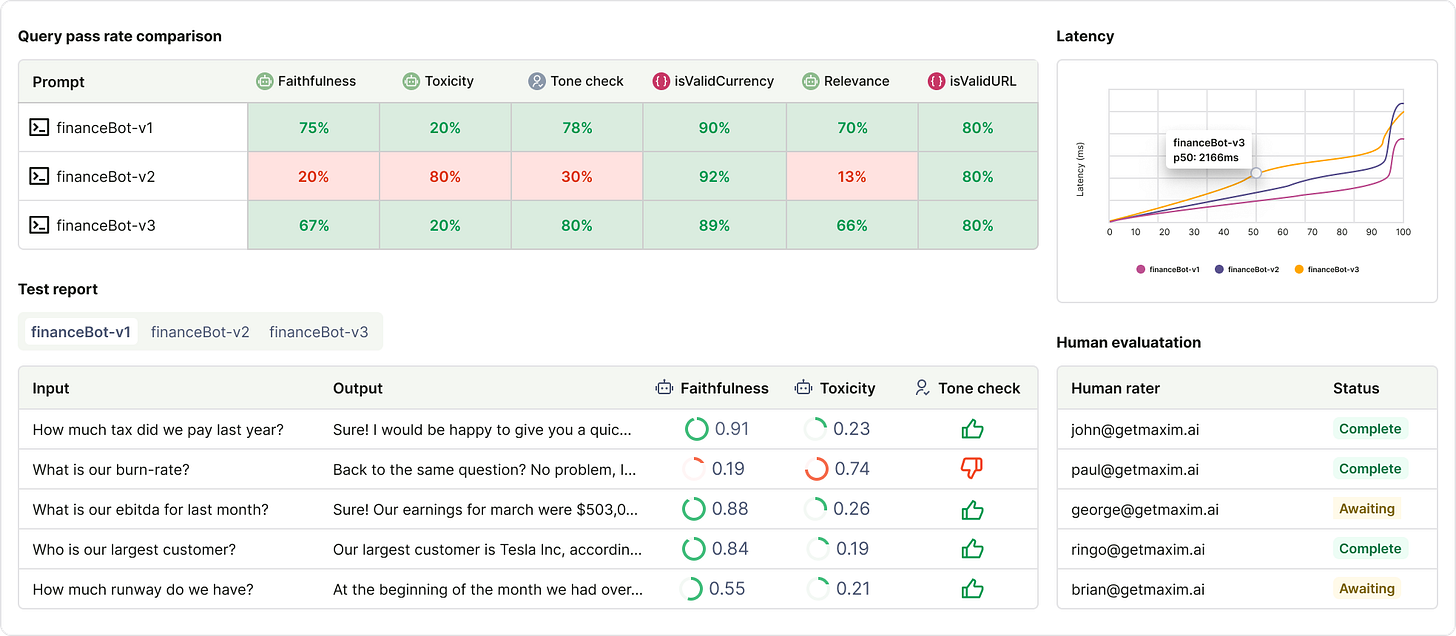Click the 0.23 toxicity score ring
Image resolution: width=1456 pixels, height=636 pixels.
click(x=816, y=429)
